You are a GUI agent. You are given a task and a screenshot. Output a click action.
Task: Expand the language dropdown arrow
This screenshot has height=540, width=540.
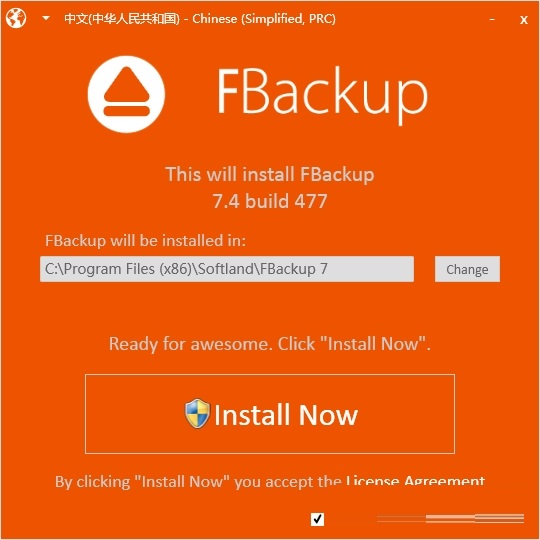point(46,18)
